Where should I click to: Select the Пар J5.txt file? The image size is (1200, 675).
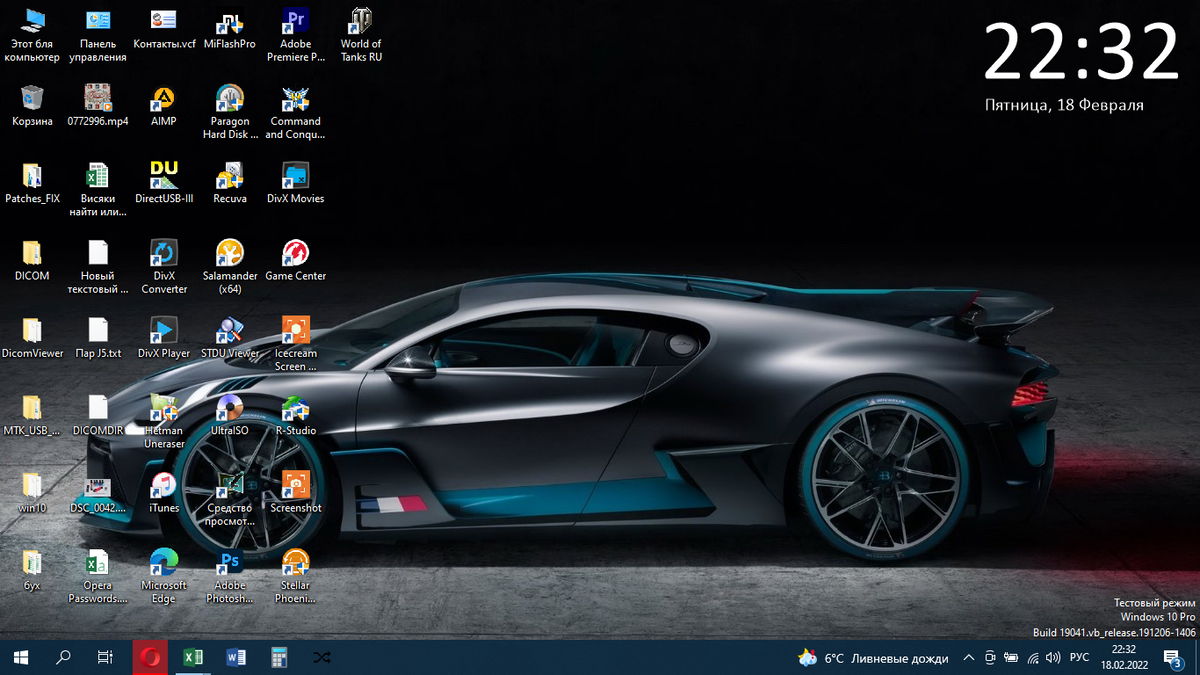(98, 337)
